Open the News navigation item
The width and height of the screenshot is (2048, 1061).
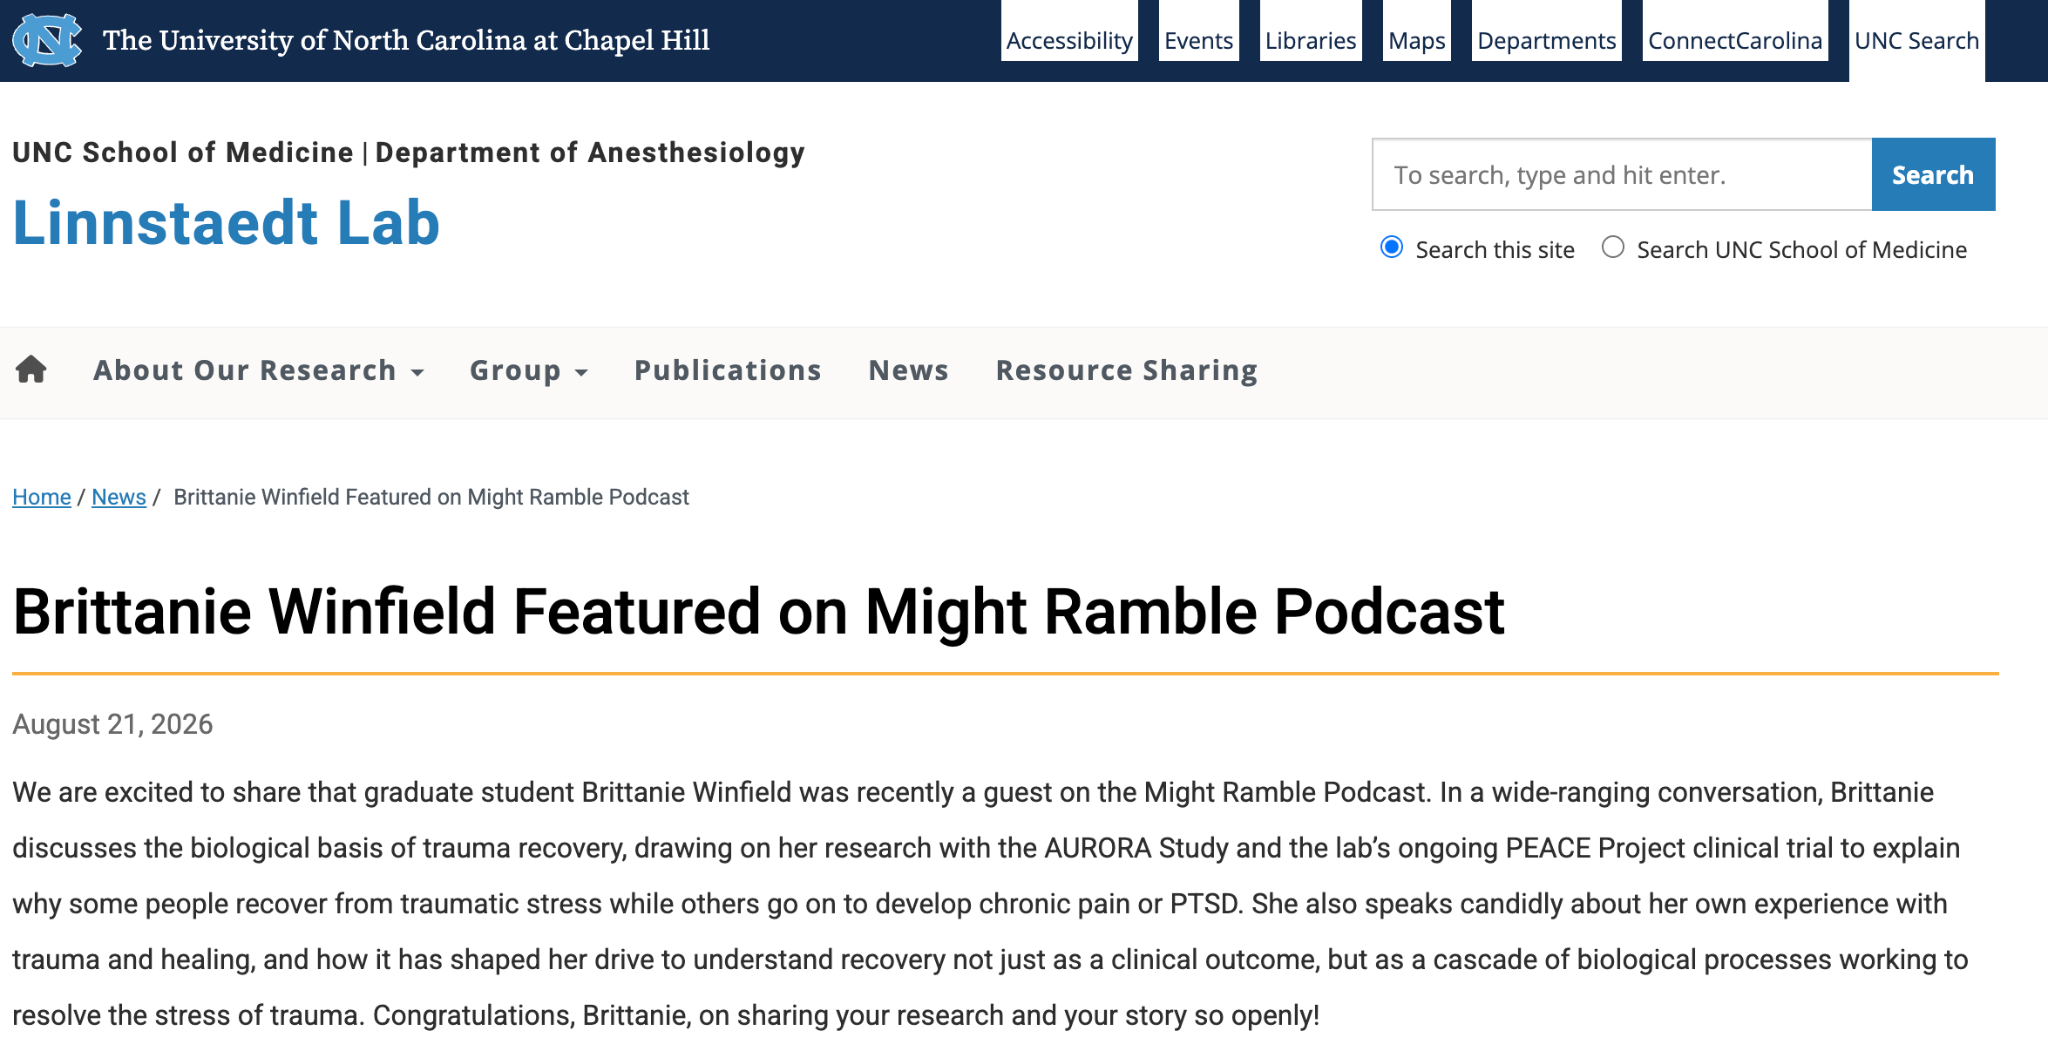[x=909, y=370]
